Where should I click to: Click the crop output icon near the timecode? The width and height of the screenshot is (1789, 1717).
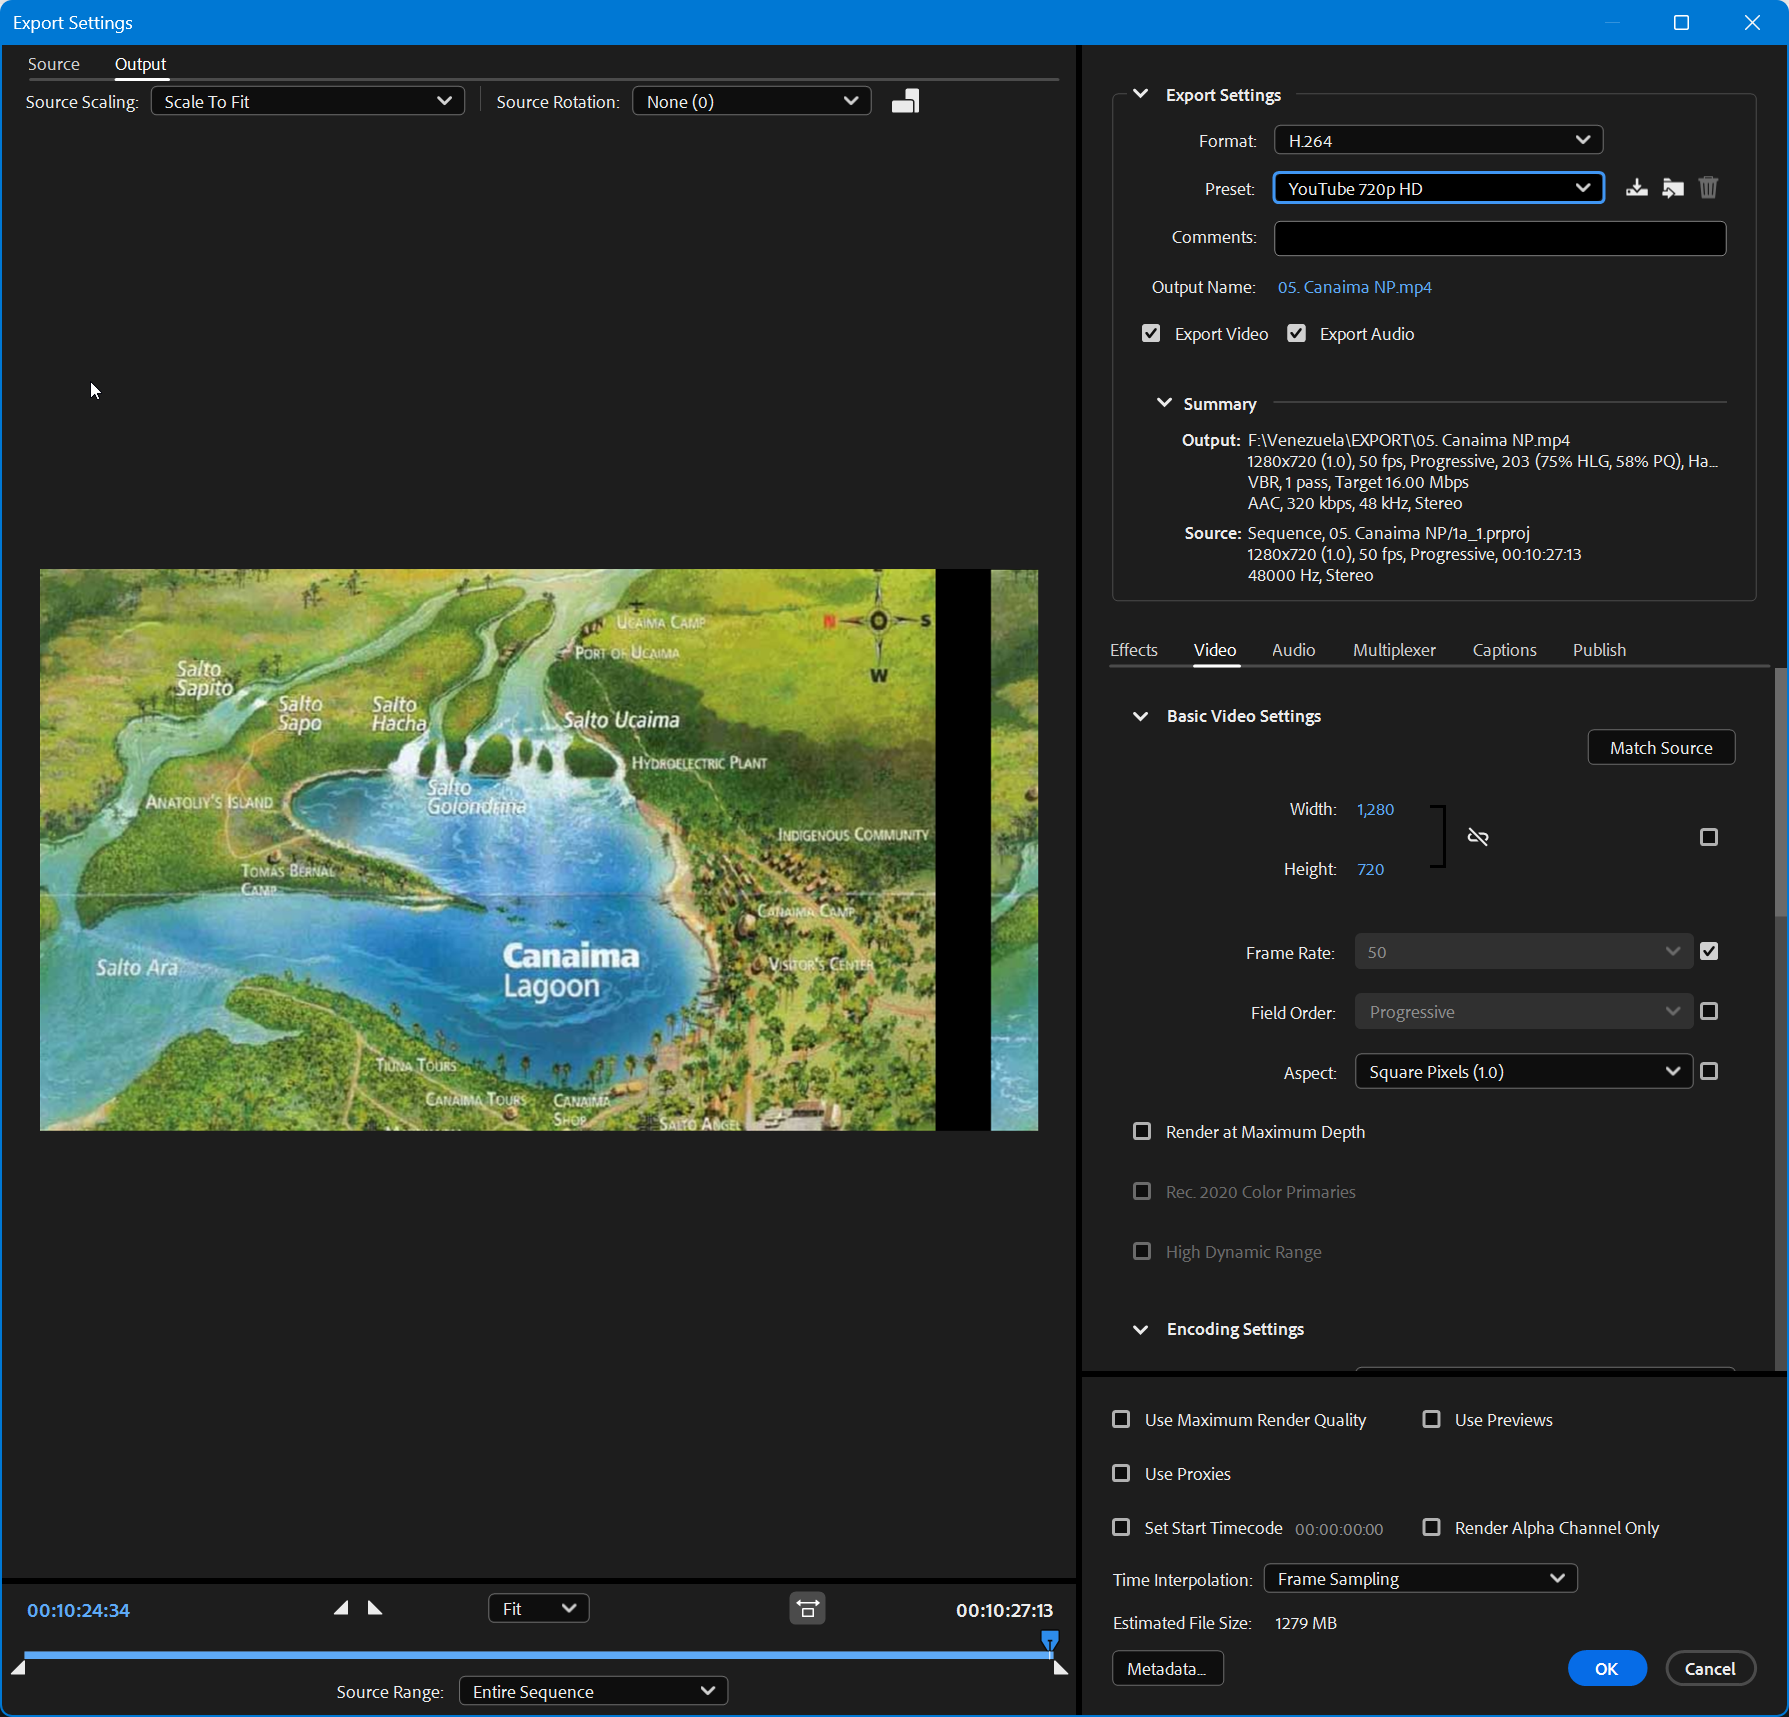tap(807, 1609)
